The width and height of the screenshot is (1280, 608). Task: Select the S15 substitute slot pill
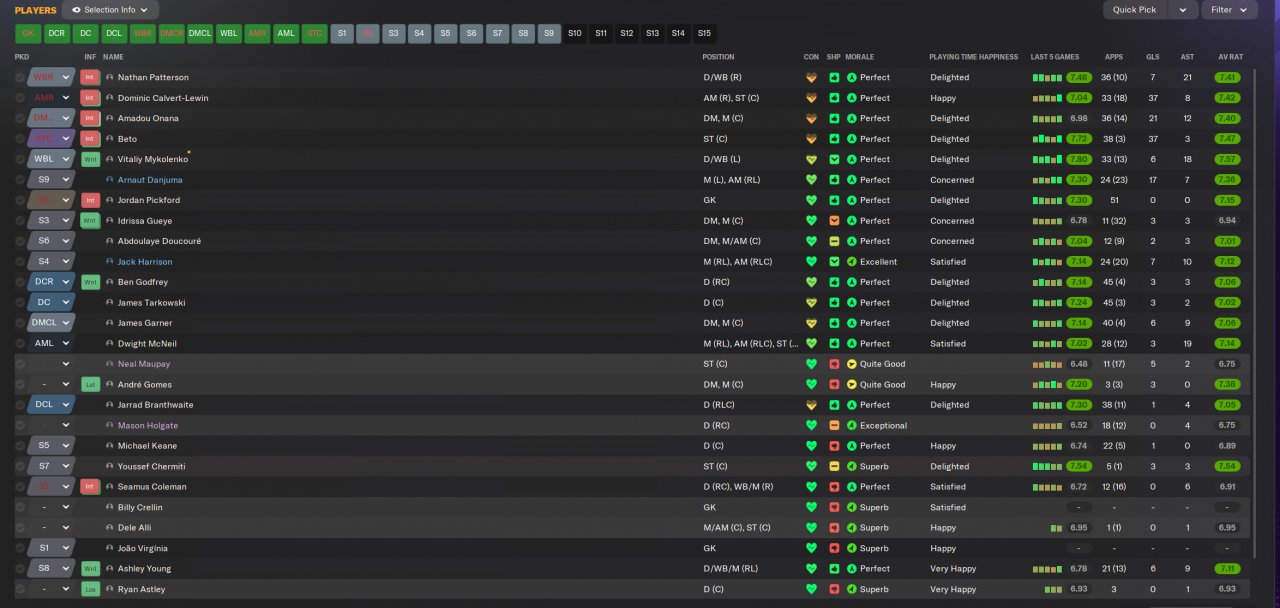click(704, 33)
